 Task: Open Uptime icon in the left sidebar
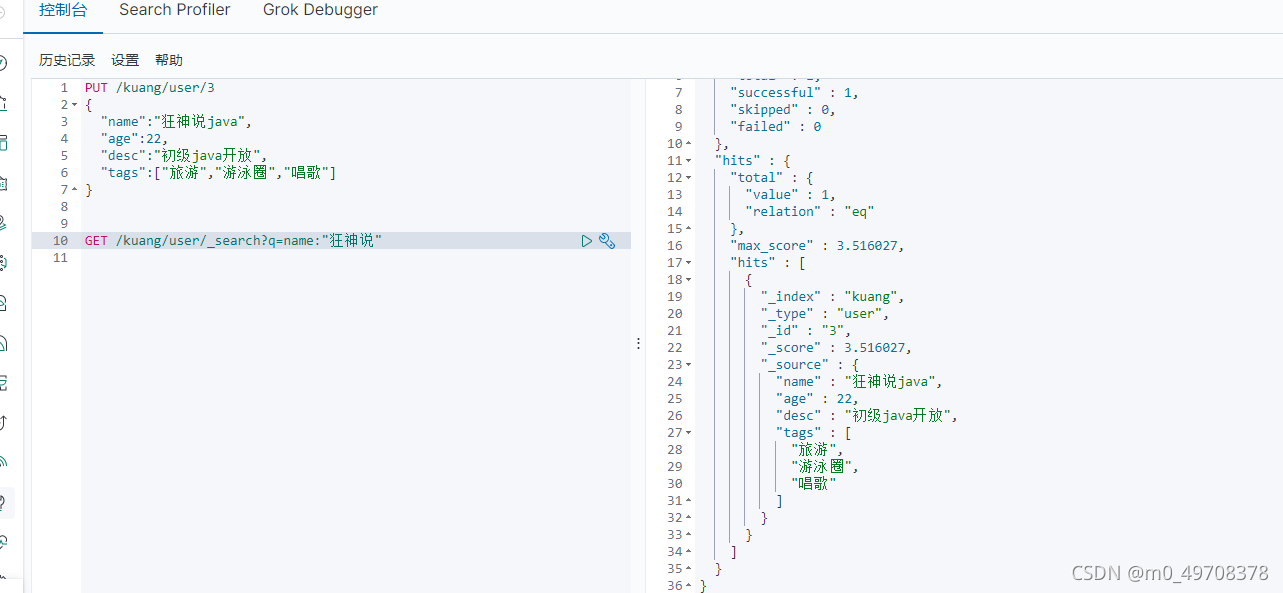point(3,422)
